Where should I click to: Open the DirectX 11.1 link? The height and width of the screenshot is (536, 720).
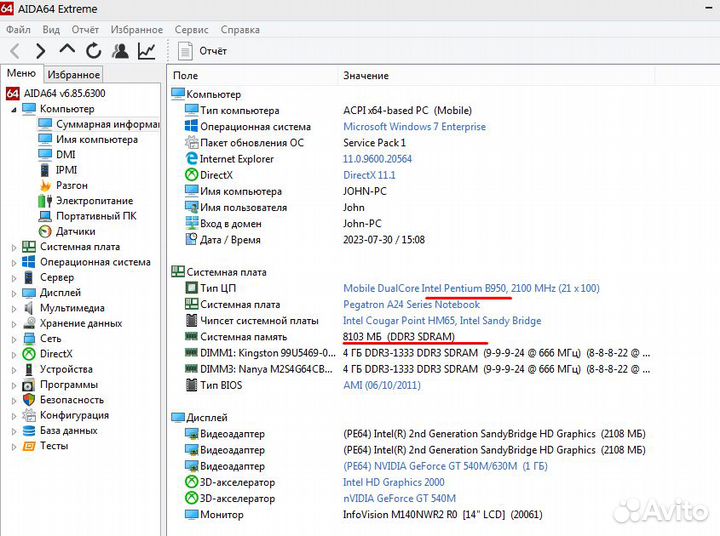[x=369, y=175]
